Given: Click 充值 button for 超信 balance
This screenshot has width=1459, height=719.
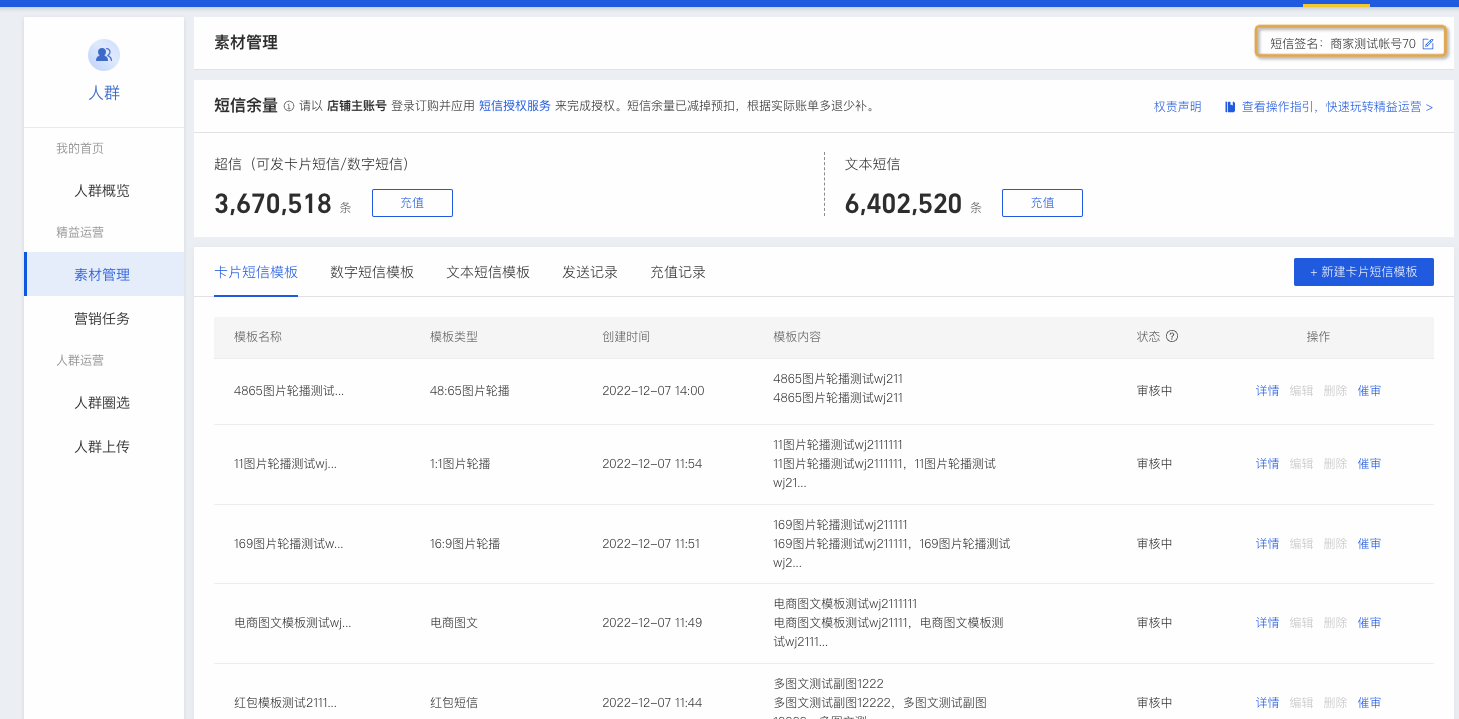Looking at the screenshot, I should point(412,203).
